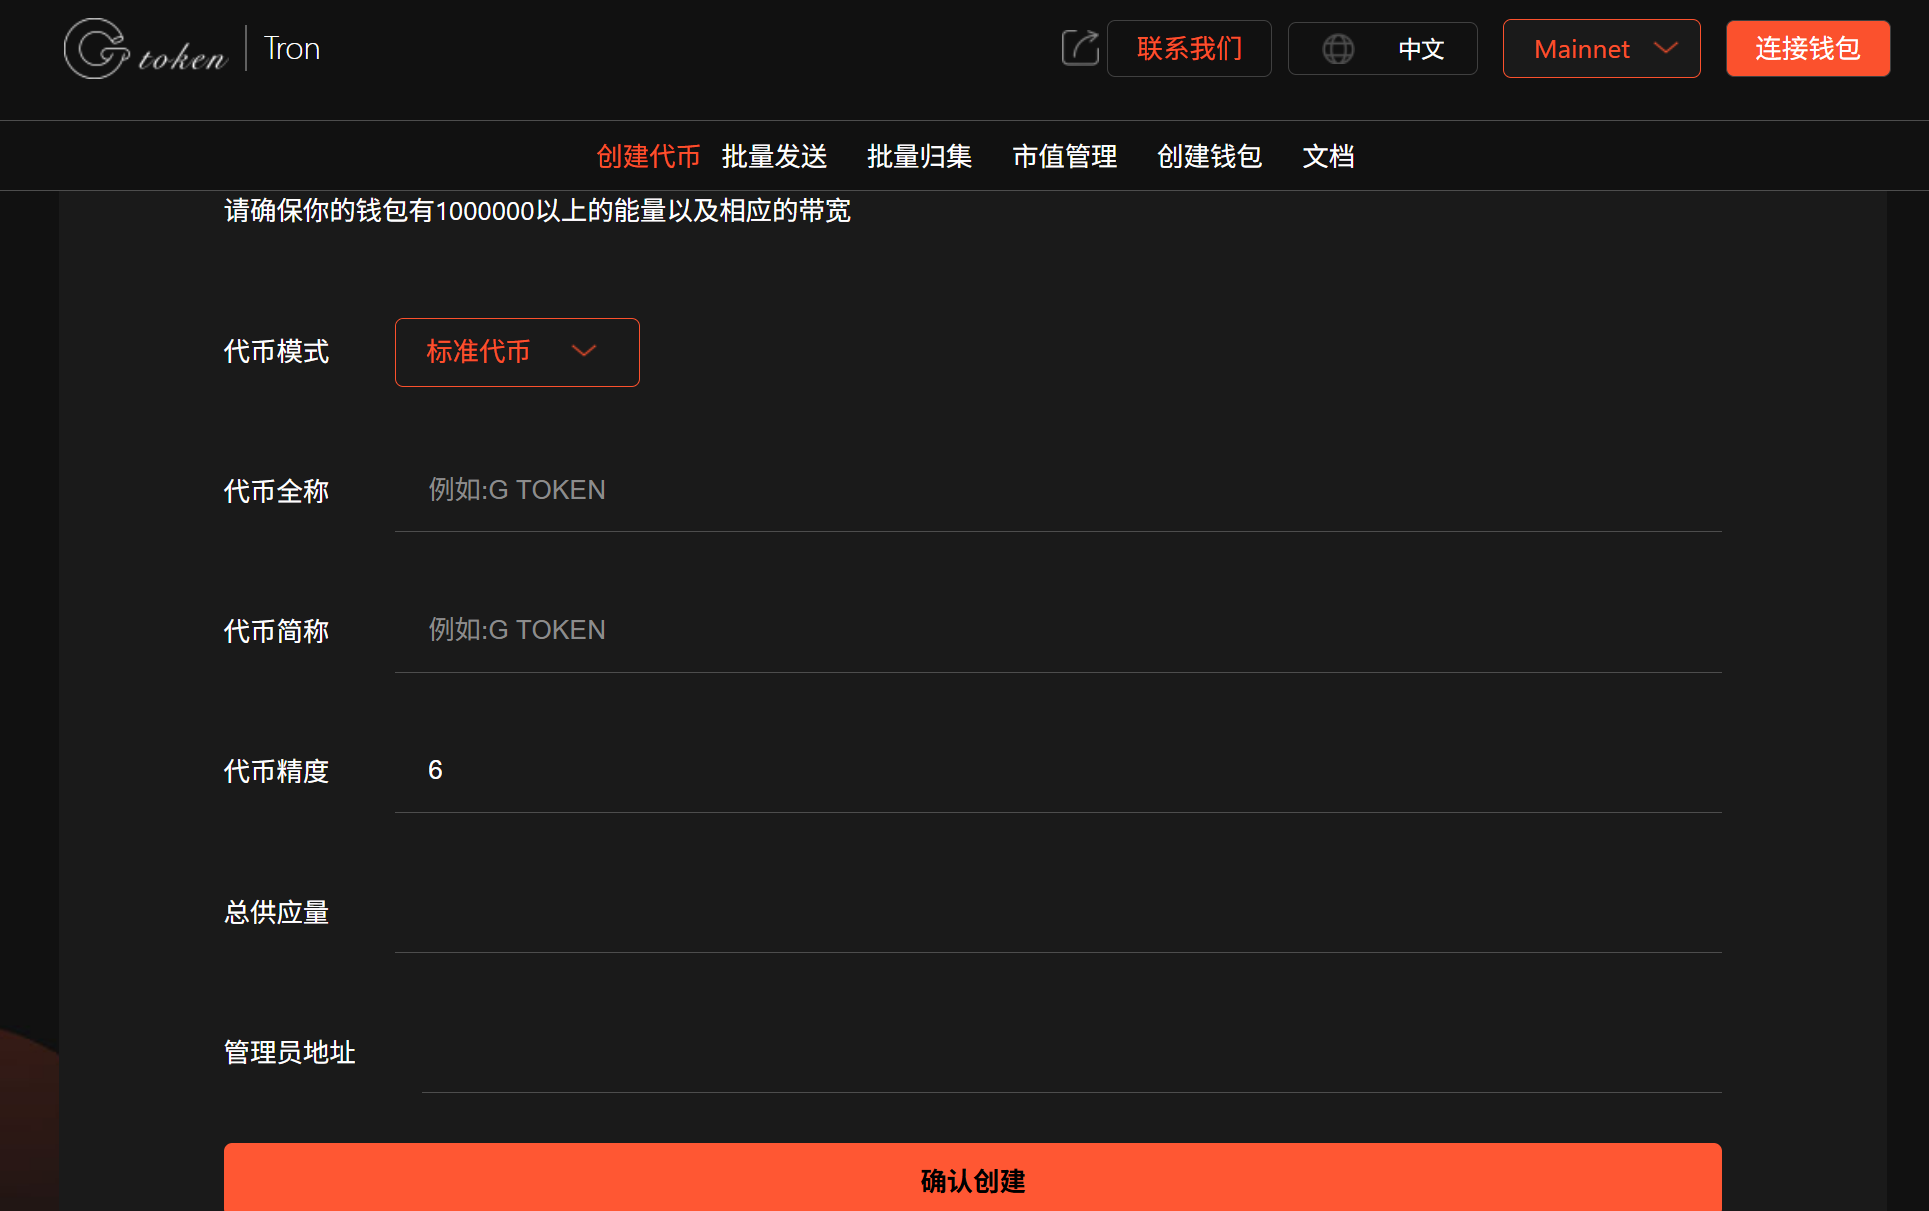Open the 批量归集 tab
1929x1211 pixels.
coord(919,156)
